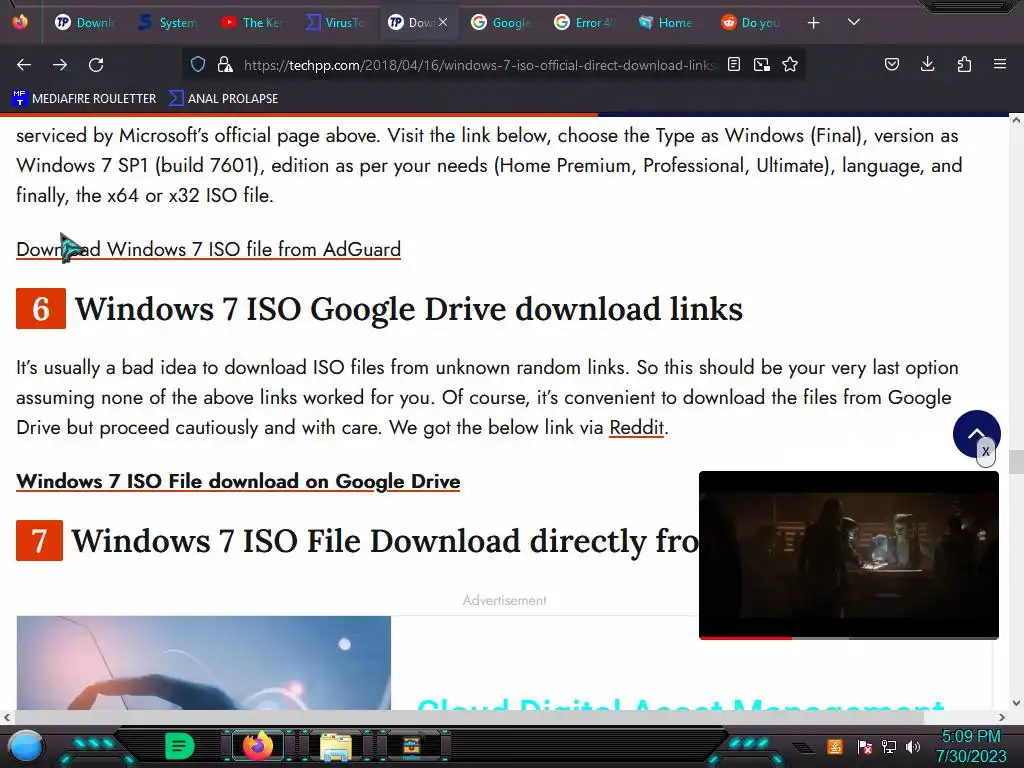Click the padlock site info icon
This screenshot has width=1024, height=768.
(x=225, y=64)
